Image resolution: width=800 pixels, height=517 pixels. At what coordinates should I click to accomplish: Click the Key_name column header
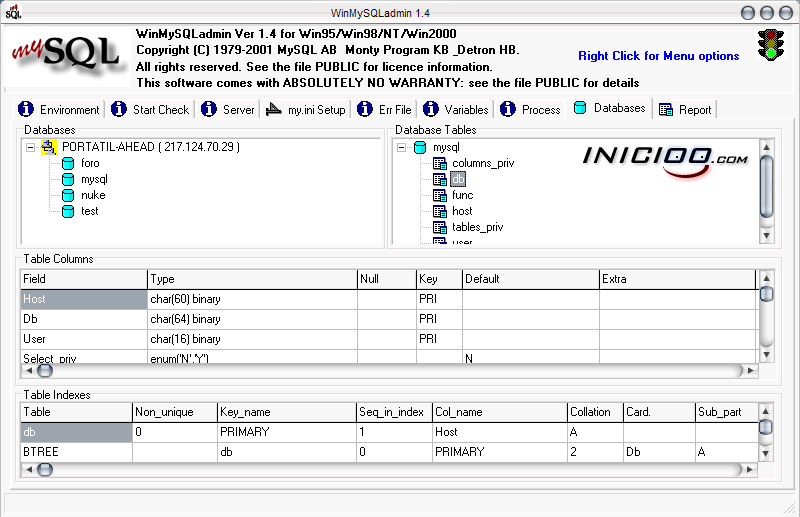tap(287, 412)
